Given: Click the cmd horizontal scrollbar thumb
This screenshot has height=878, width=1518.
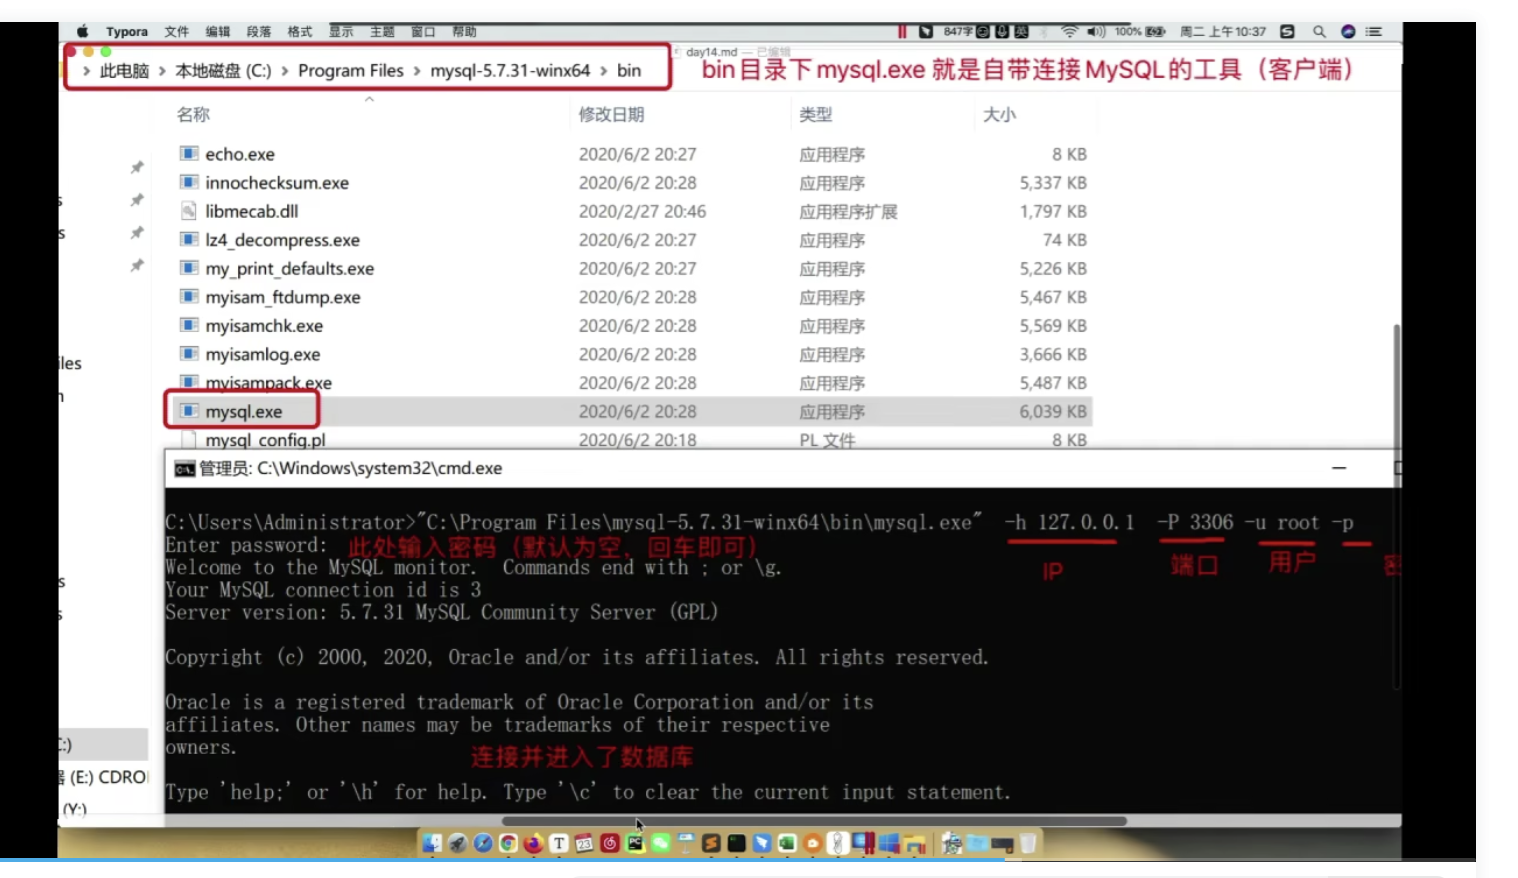Looking at the screenshot, I should [x=814, y=821].
